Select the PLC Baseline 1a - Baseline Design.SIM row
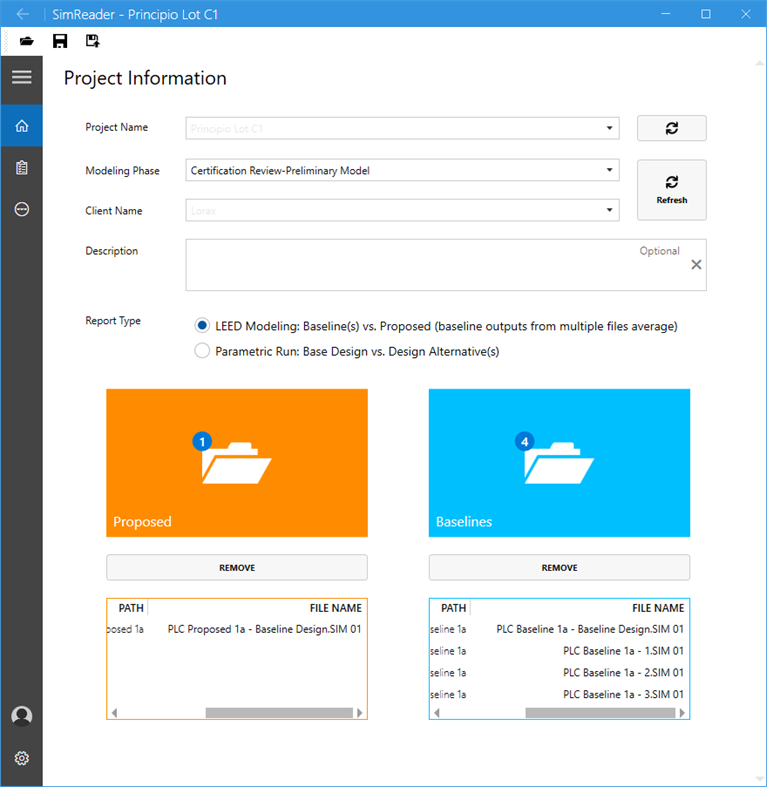This screenshot has height=787, width=767. (x=559, y=629)
